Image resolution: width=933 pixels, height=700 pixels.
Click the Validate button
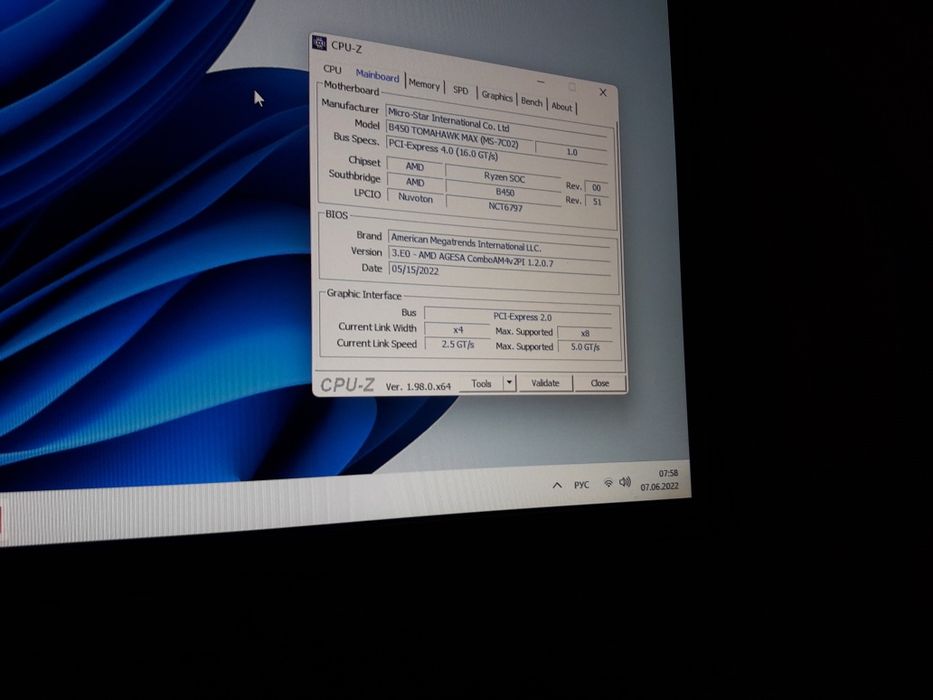pos(545,383)
